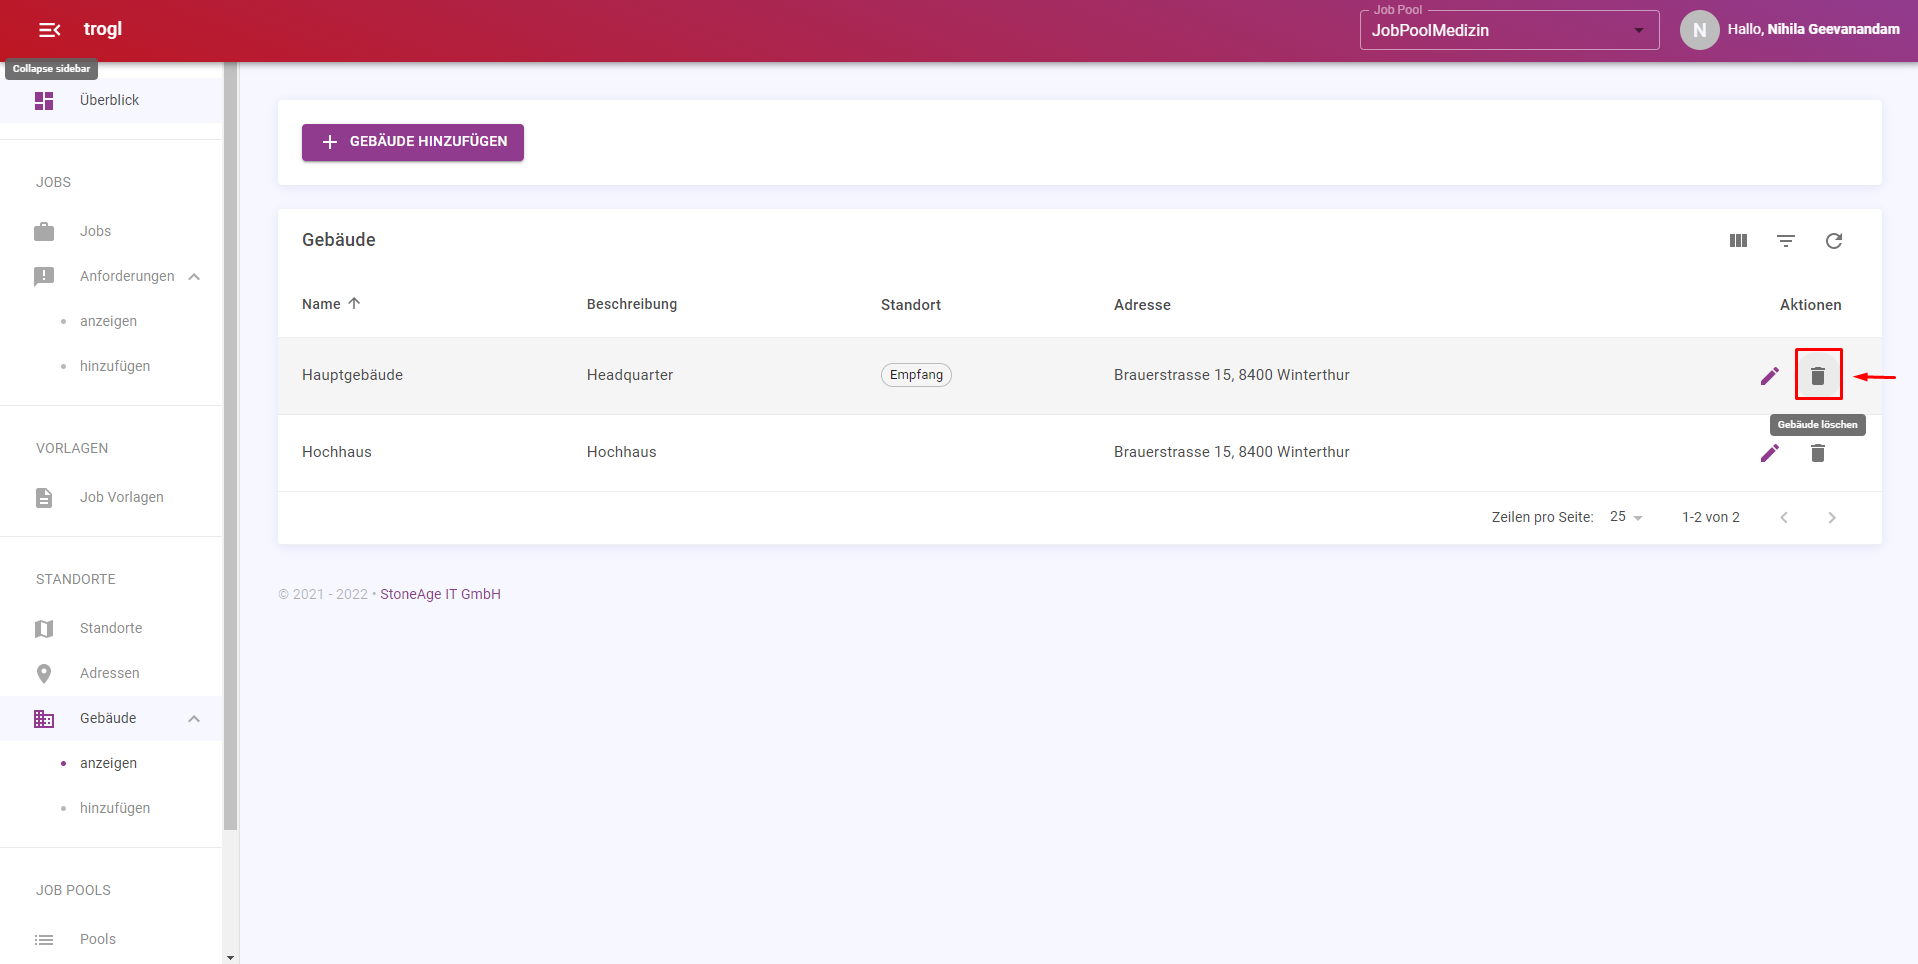The height and width of the screenshot is (964, 1918).
Task: Open the column visibility icon
Action: (x=1738, y=241)
